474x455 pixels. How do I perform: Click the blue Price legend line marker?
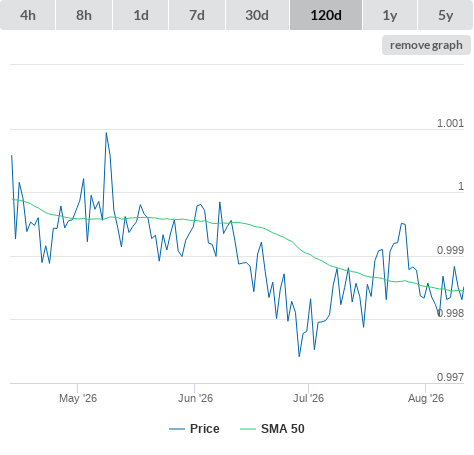pyautogui.click(x=177, y=429)
